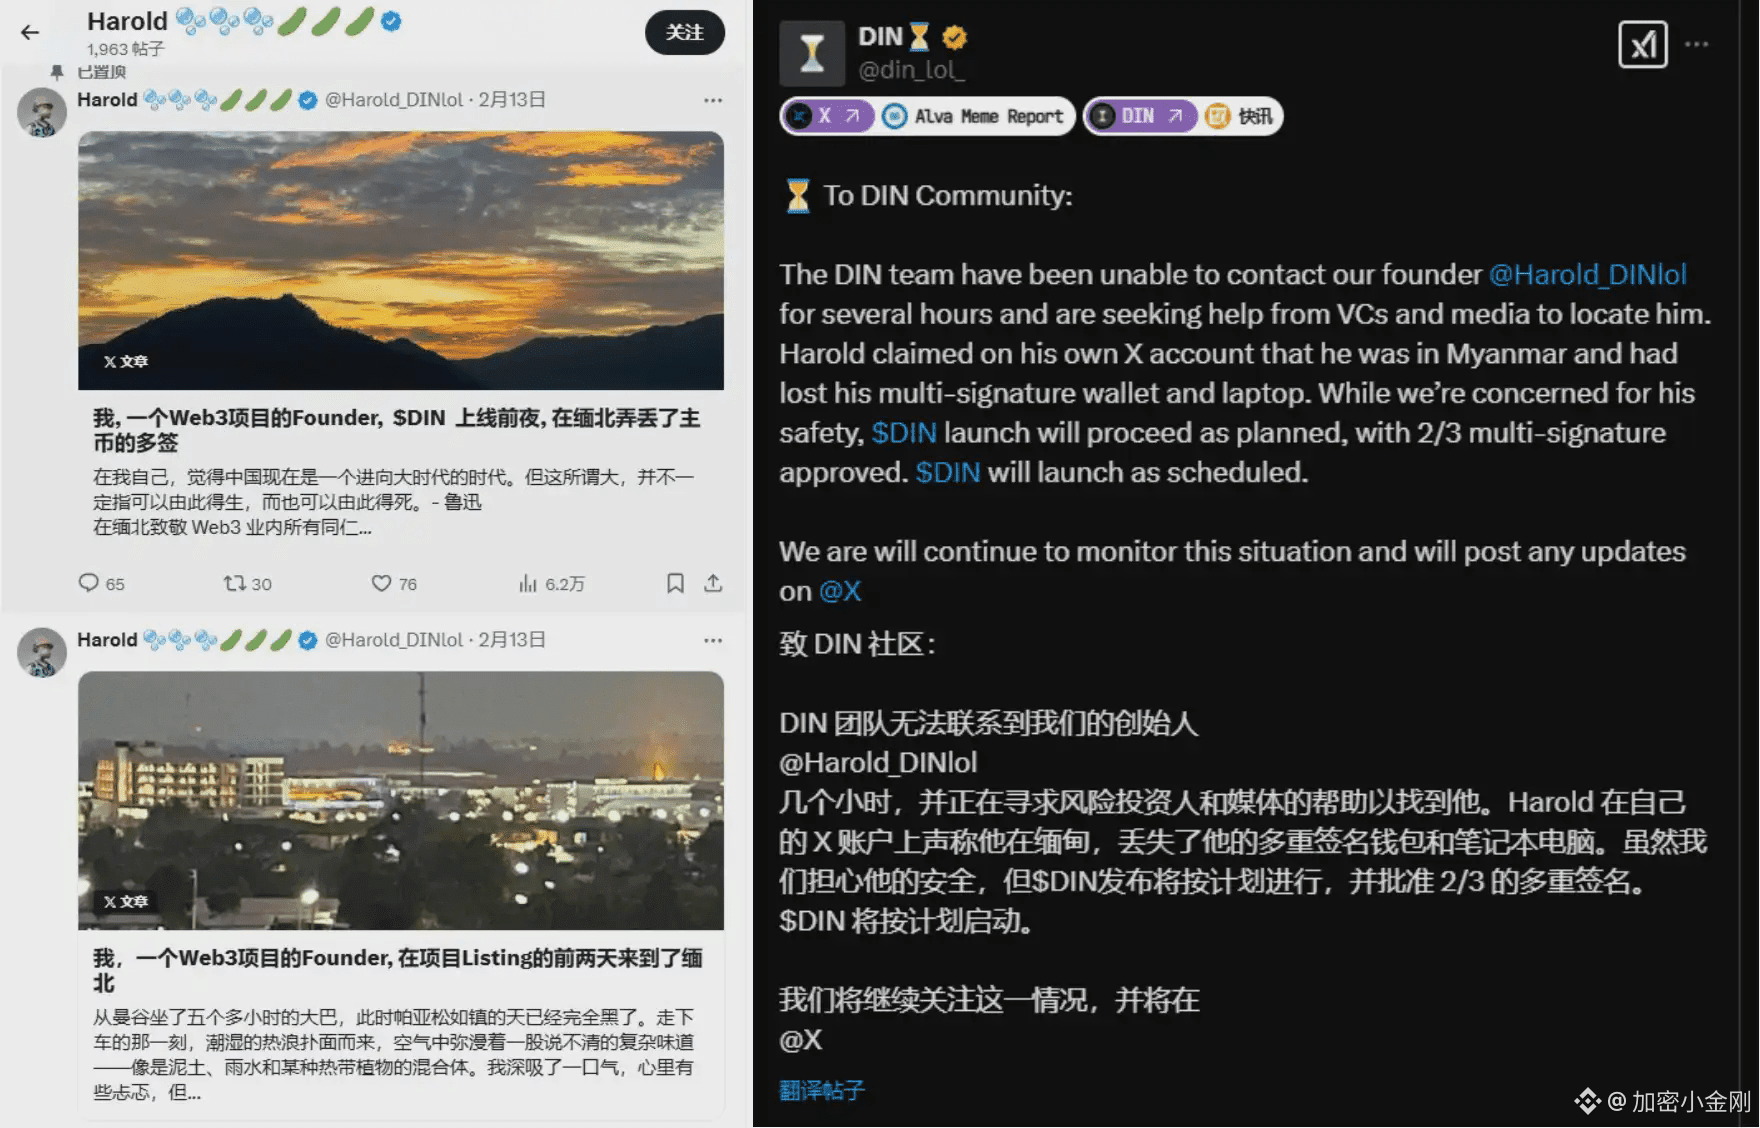Open the @Harold_DINlol mention link

pyautogui.click(x=1588, y=274)
